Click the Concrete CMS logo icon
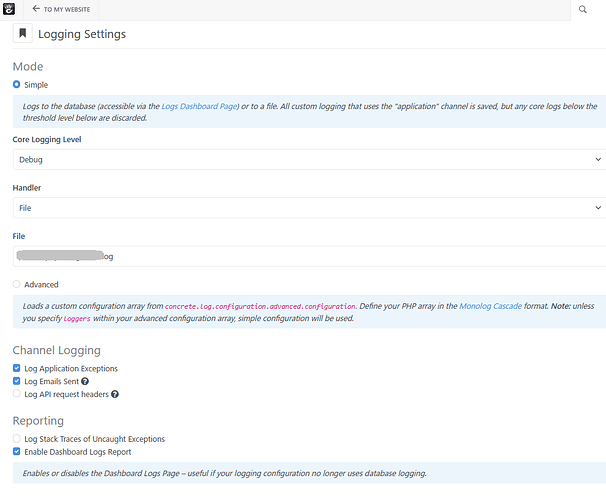Screen dimensions: 606x500 10,9
